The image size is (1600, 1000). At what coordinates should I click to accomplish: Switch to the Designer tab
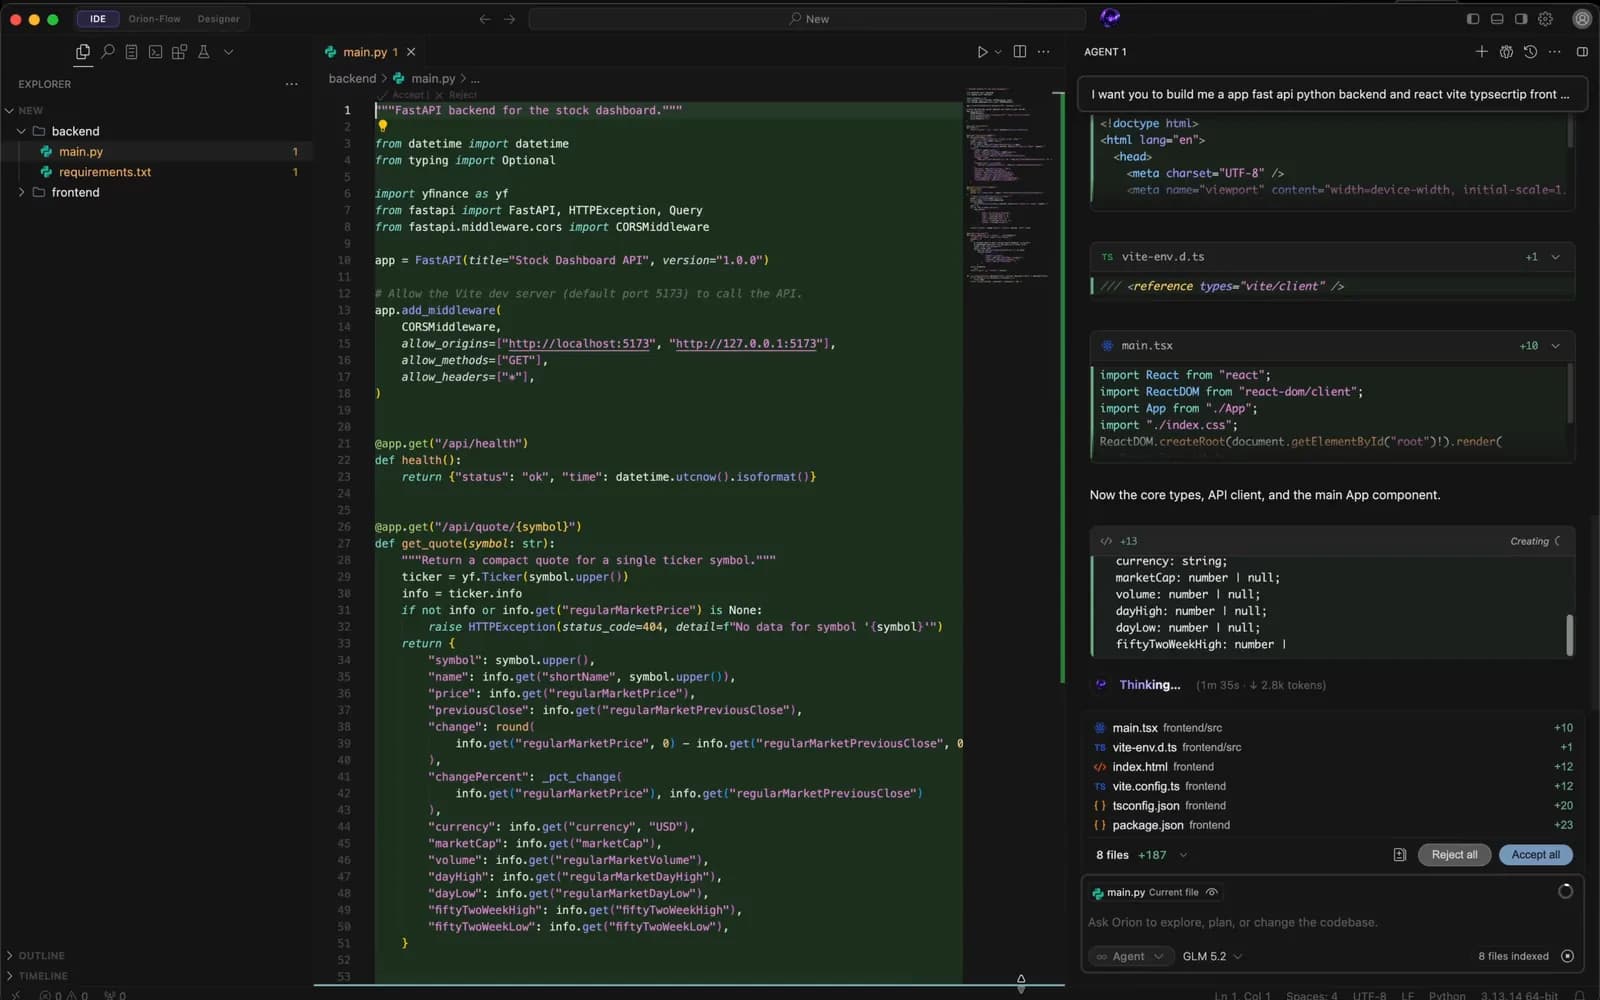pos(218,19)
